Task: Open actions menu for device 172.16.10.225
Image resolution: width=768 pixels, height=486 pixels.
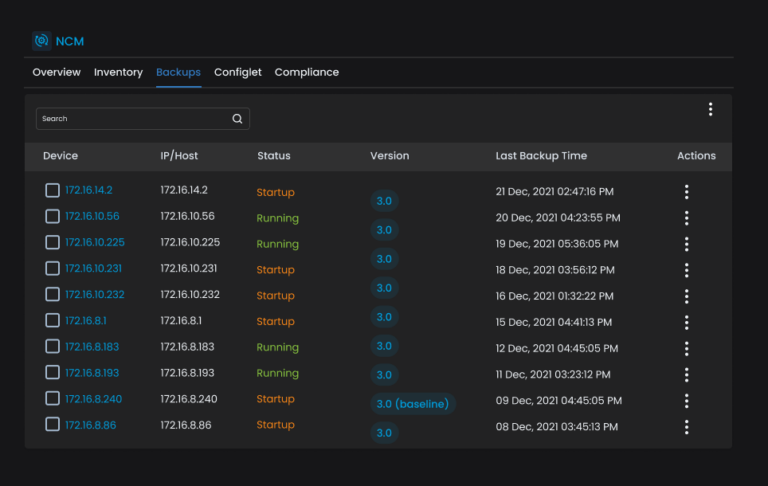Action: pyautogui.click(x=686, y=244)
